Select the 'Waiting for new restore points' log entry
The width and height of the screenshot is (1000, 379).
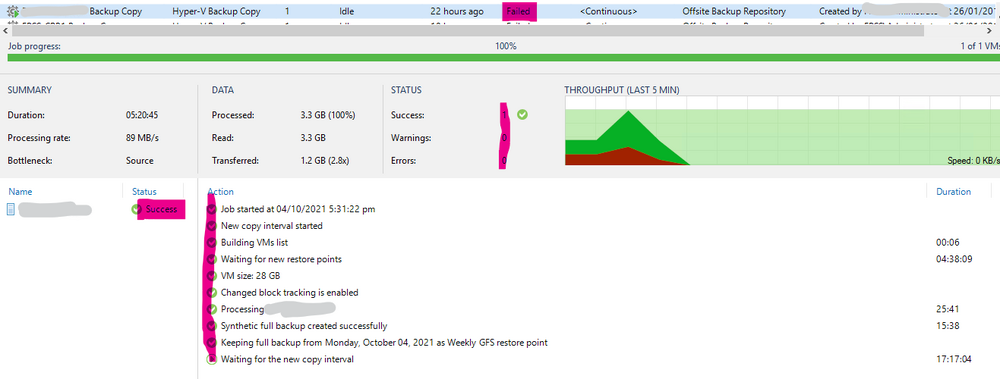click(x=281, y=260)
